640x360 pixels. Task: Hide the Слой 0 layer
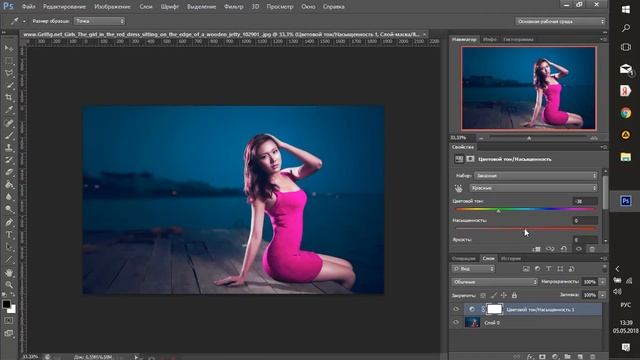pyautogui.click(x=456, y=322)
